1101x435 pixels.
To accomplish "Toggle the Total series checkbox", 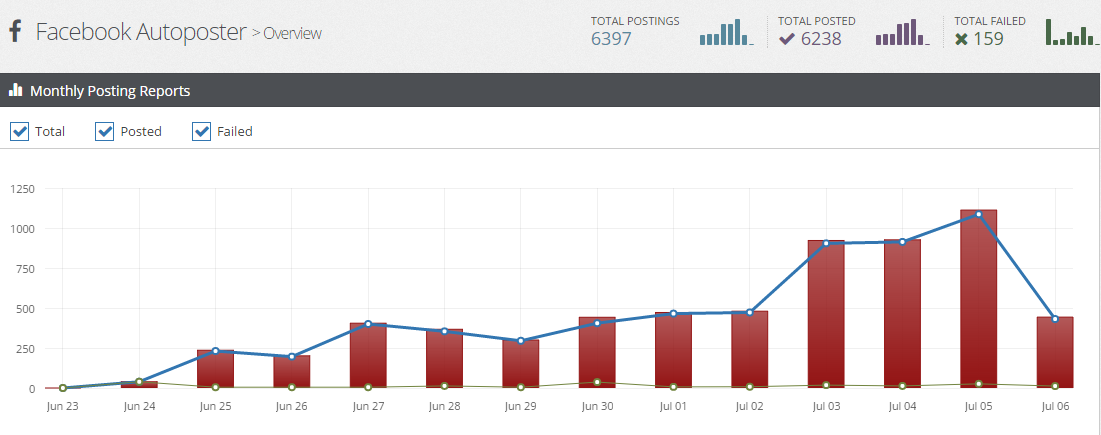I will [20, 131].
